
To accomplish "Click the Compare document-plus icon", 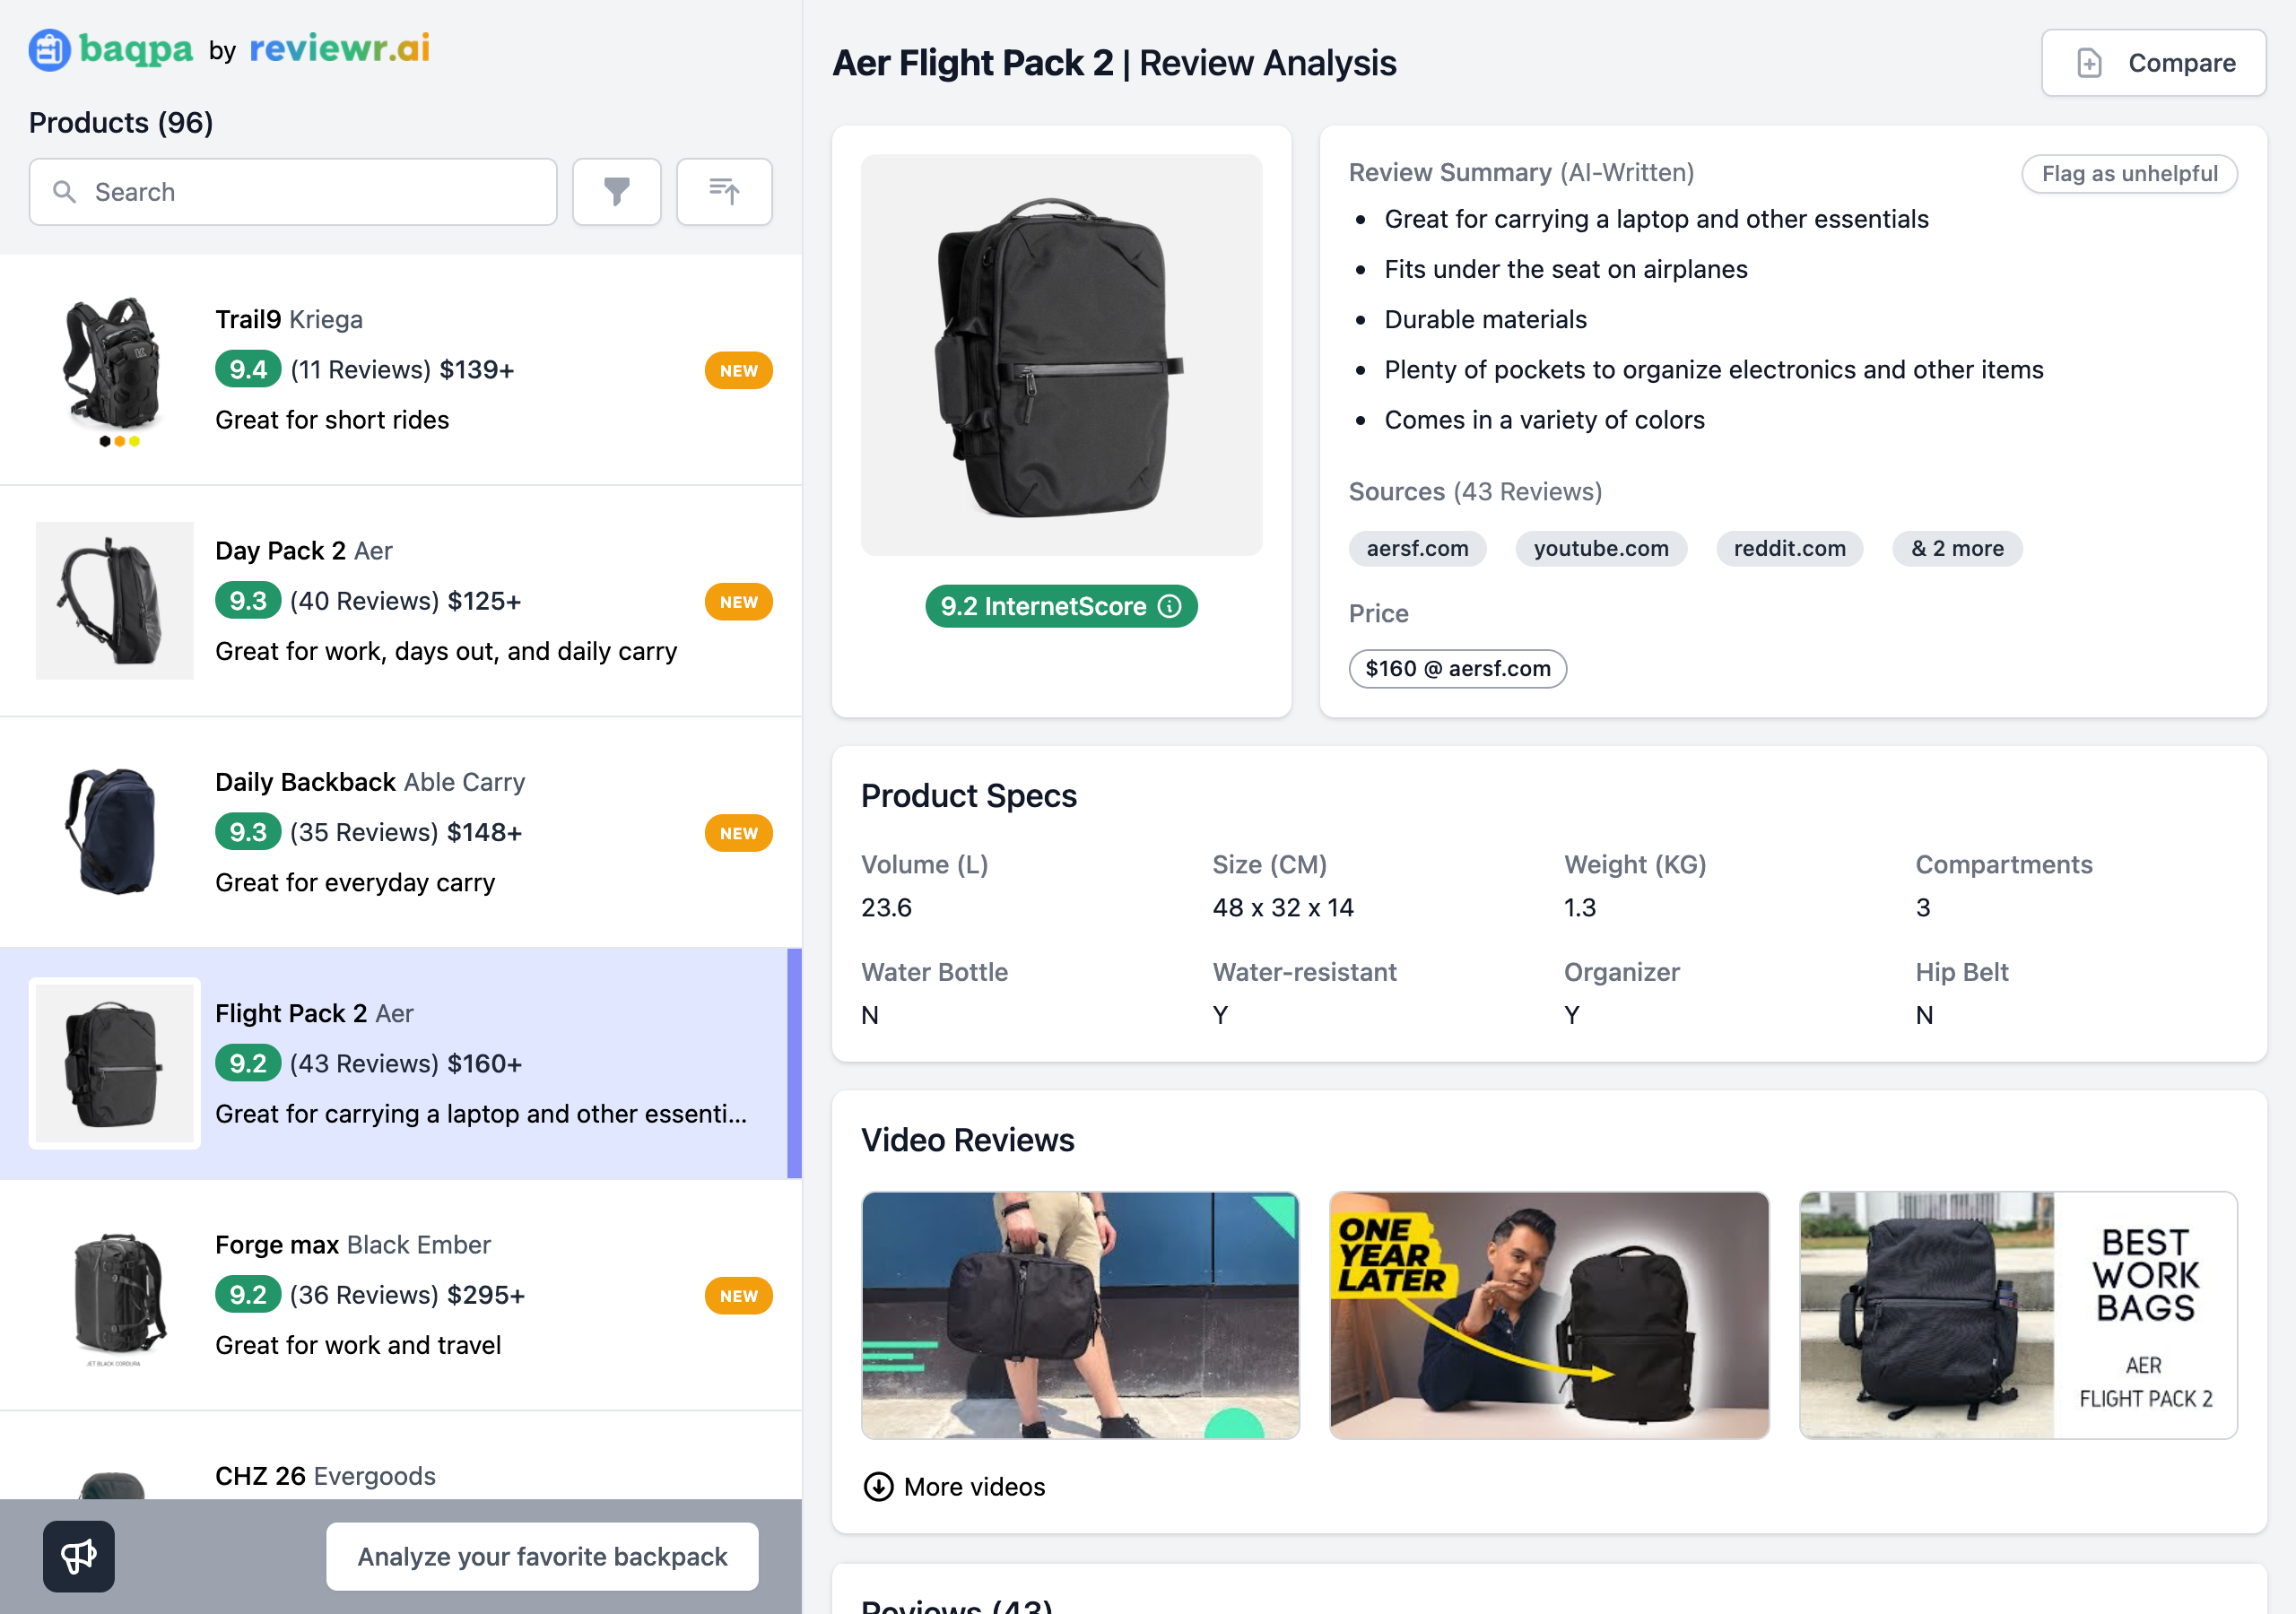I will [2089, 63].
